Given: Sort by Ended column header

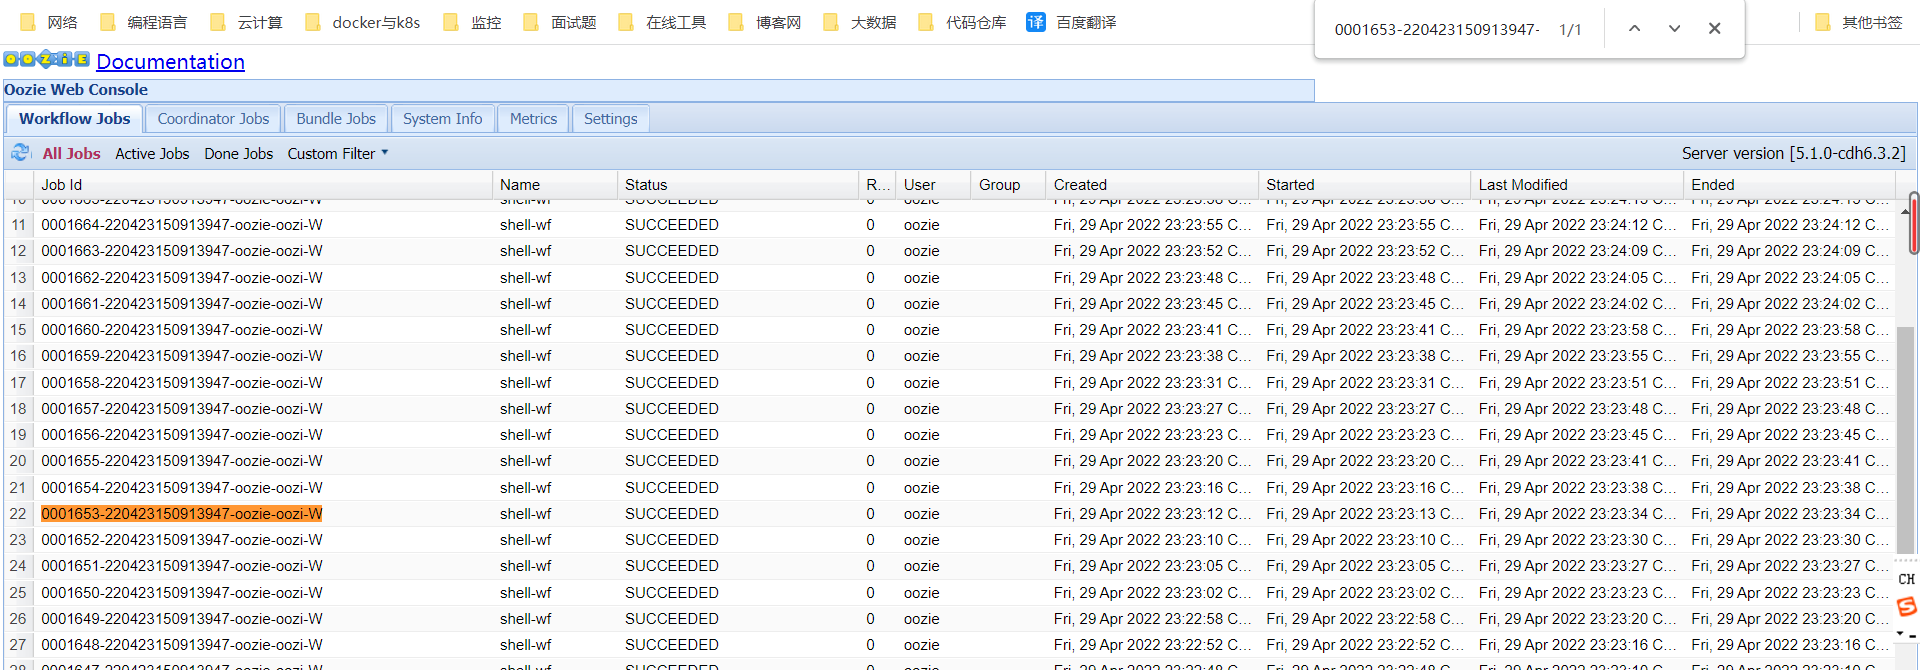Looking at the screenshot, I should point(1789,184).
